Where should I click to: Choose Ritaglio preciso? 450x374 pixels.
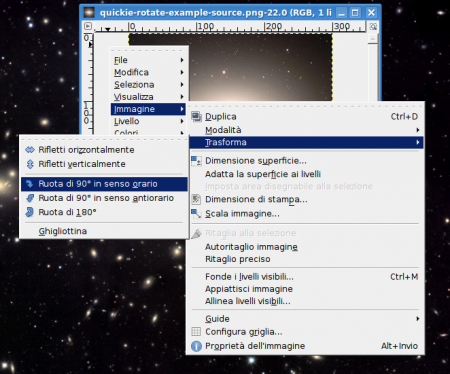click(305, 259)
